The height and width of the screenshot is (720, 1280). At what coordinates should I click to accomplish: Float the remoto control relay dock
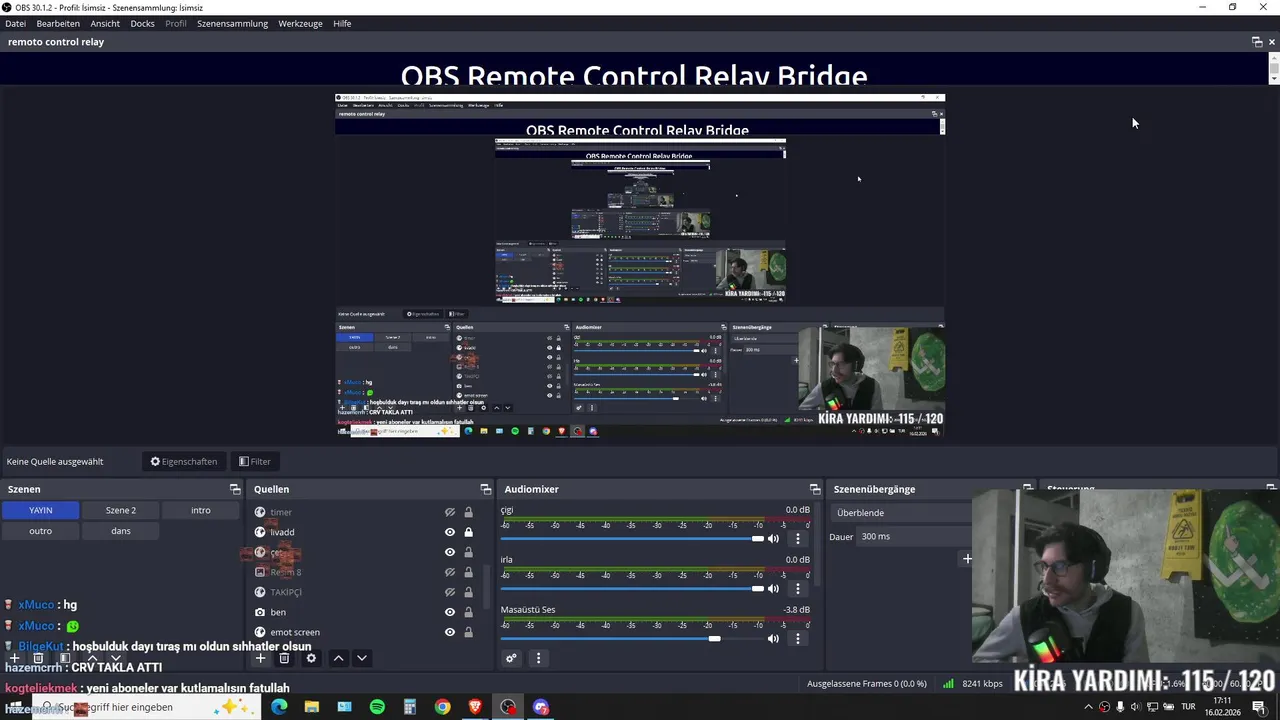click(x=1257, y=42)
